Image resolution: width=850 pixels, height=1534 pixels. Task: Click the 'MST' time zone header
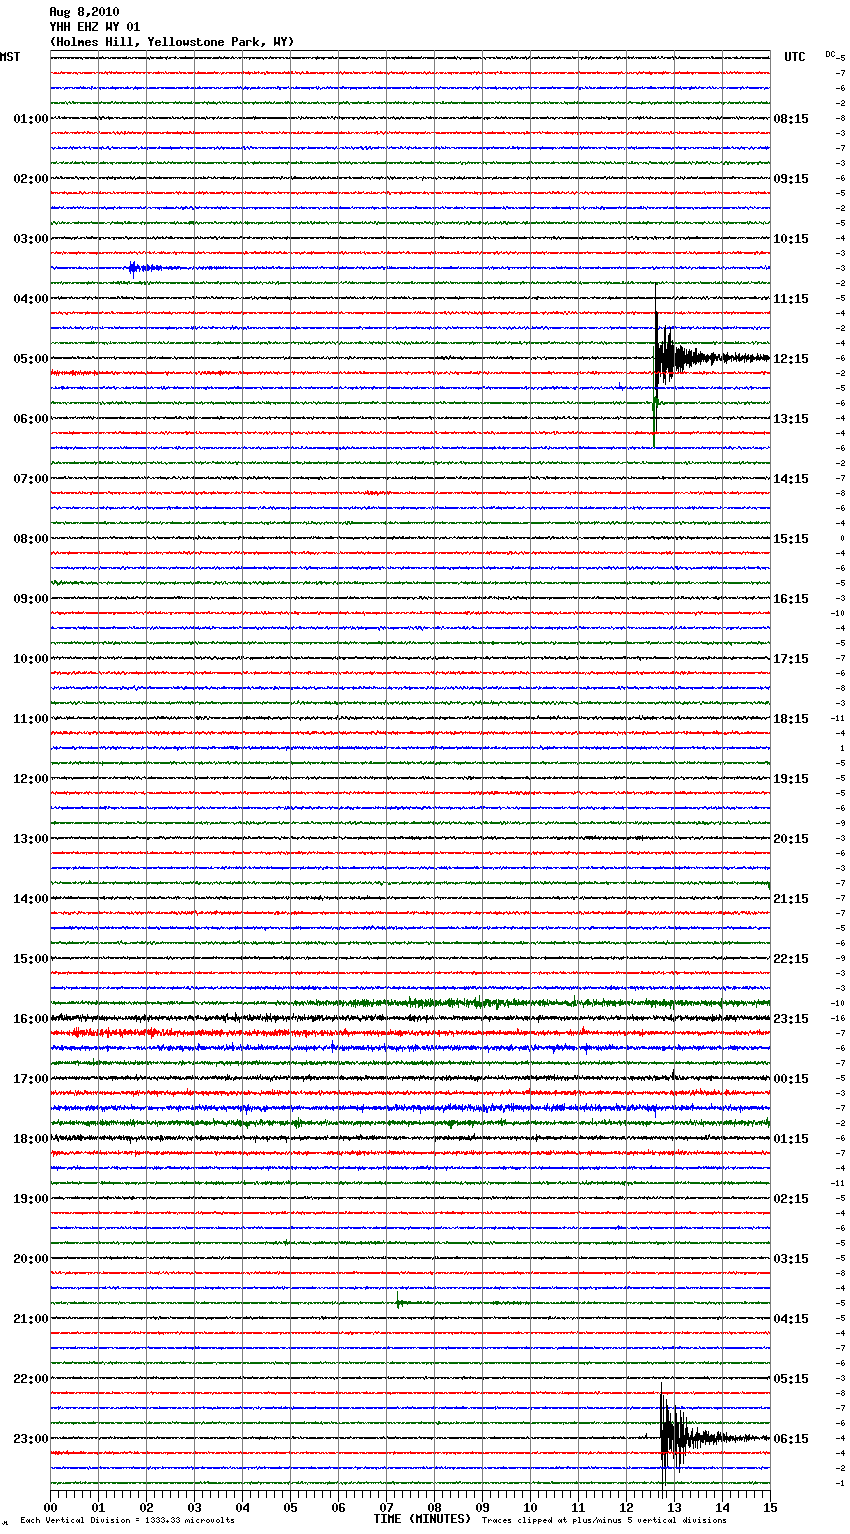pos(10,57)
